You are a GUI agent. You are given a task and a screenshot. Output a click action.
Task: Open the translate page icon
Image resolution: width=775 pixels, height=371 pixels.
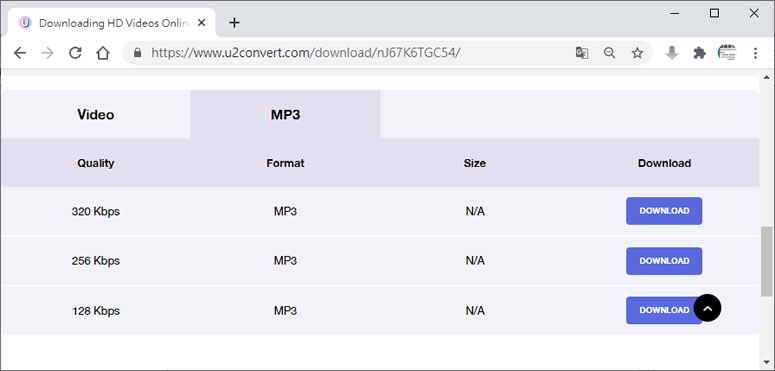[x=582, y=53]
